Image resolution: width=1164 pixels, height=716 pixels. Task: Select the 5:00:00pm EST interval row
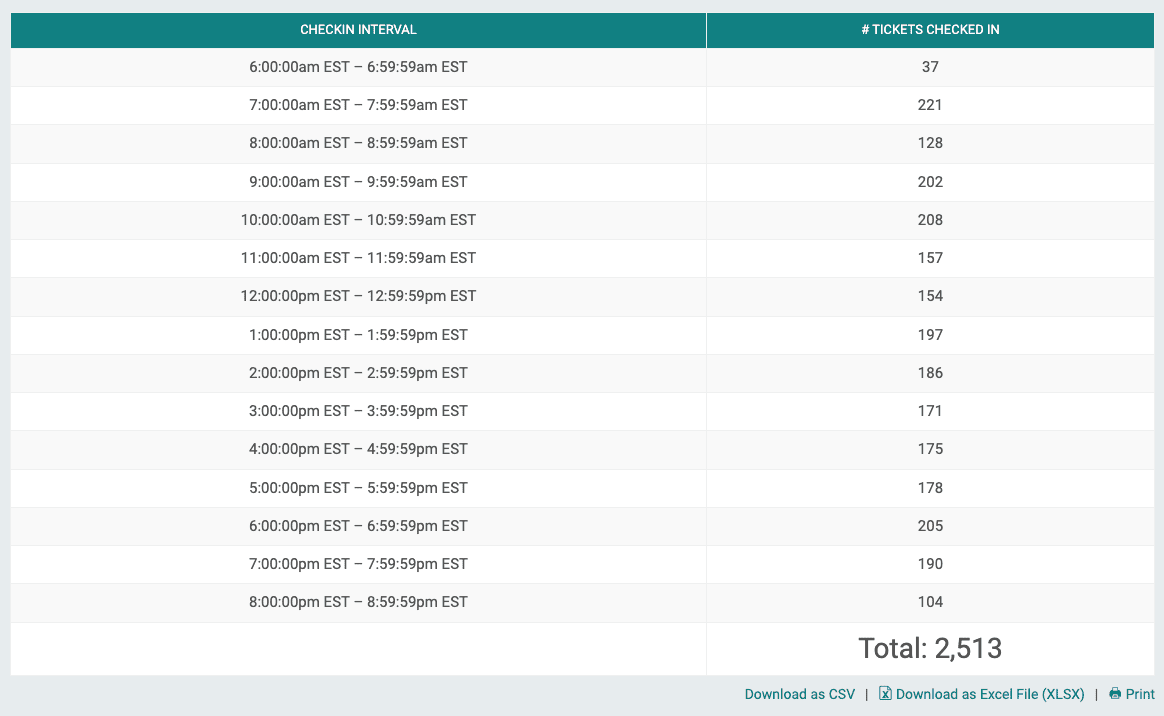click(x=358, y=487)
